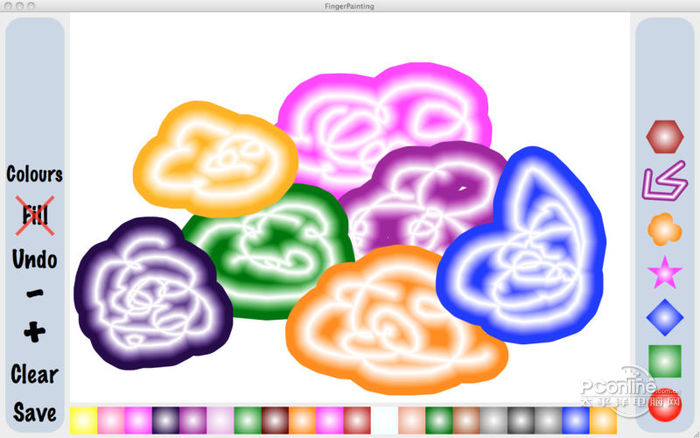This screenshot has width=700, height=438.
Task: Pick the red circle stamp shape
Action: pos(665,405)
